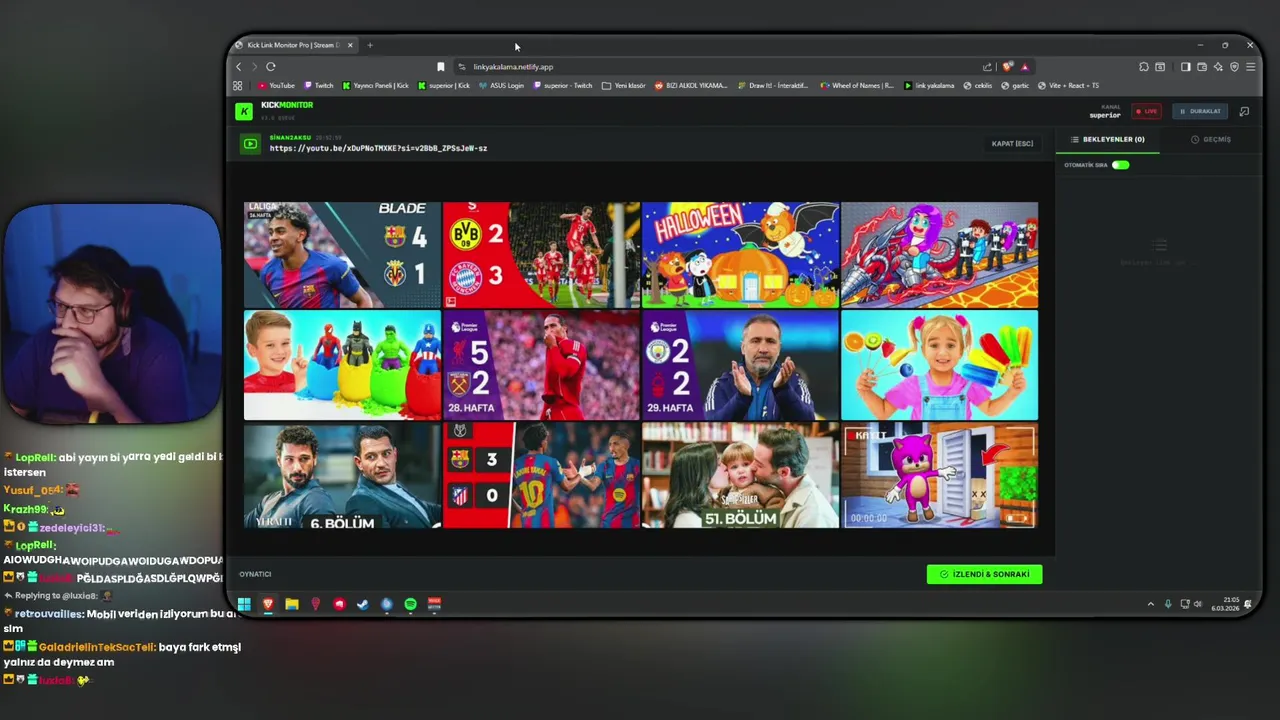The image size is (1280, 720).
Task: Open the Vite + React + TS bookmark
Action: 1069,86
